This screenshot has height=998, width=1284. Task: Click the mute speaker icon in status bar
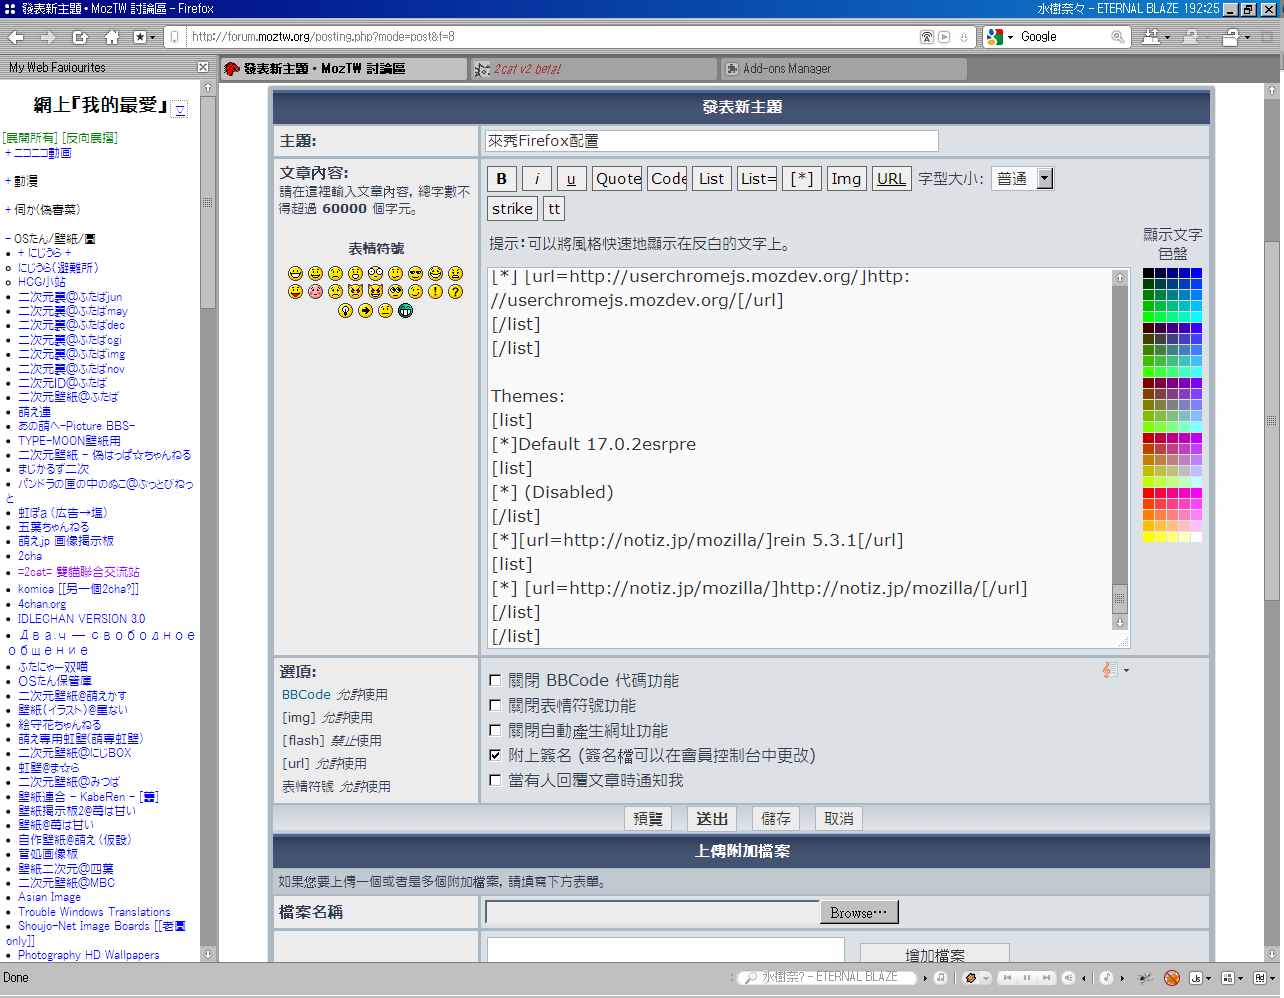click(x=1069, y=978)
